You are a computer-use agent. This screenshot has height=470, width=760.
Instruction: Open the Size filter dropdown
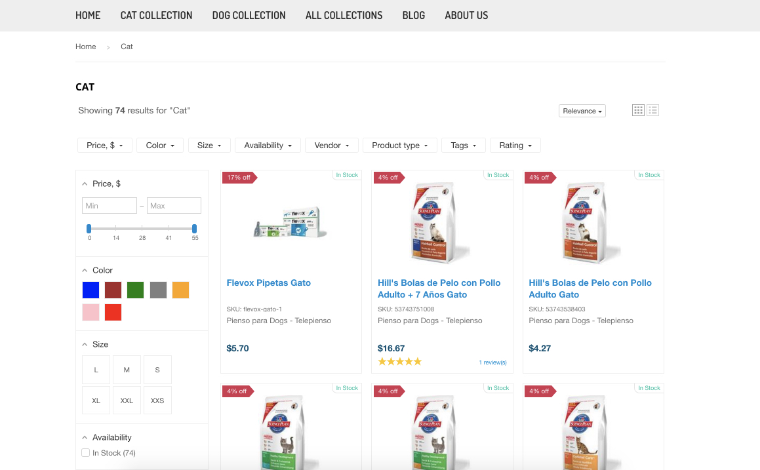(x=209, y=145)
